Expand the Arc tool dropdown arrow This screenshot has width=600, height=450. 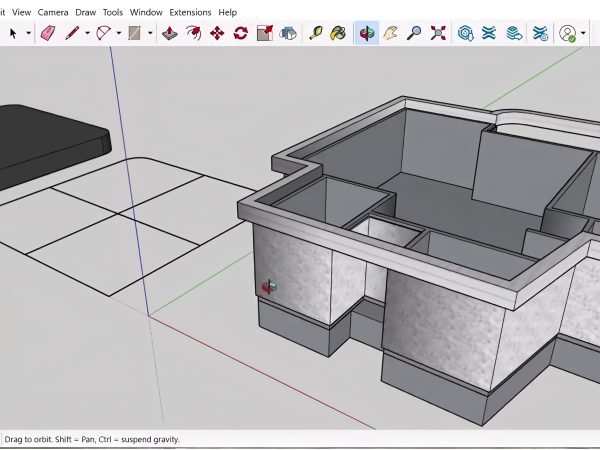click(x=119, y=33)
